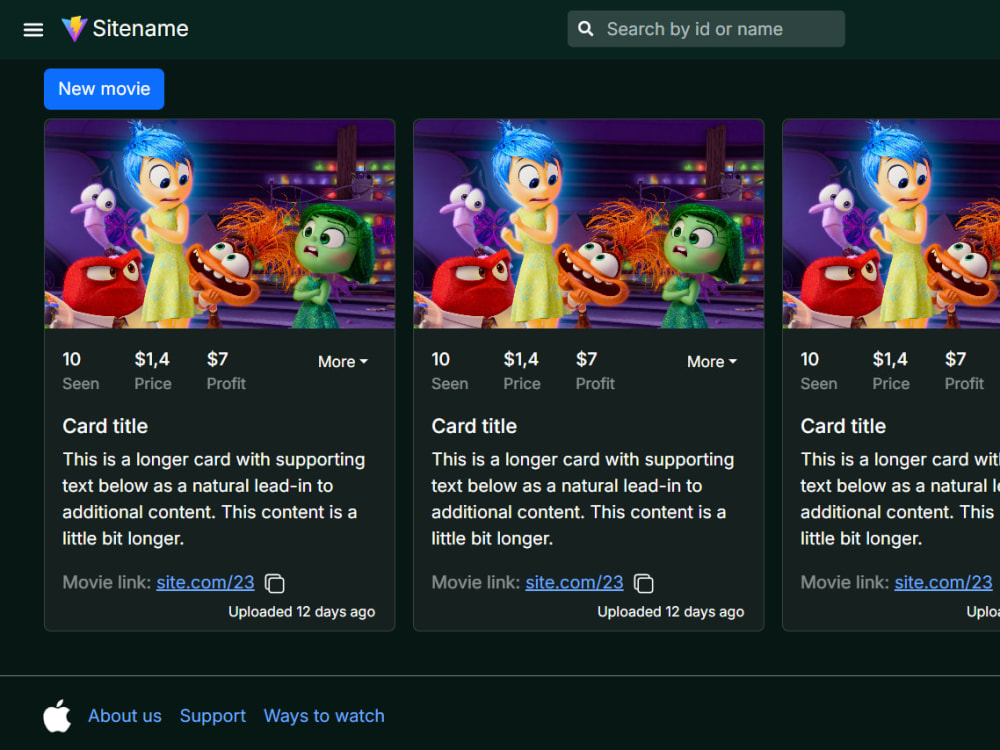Open the Ways to watch footer link
The height and width of the screenshot is (750, 1000).
coord(324,716)
